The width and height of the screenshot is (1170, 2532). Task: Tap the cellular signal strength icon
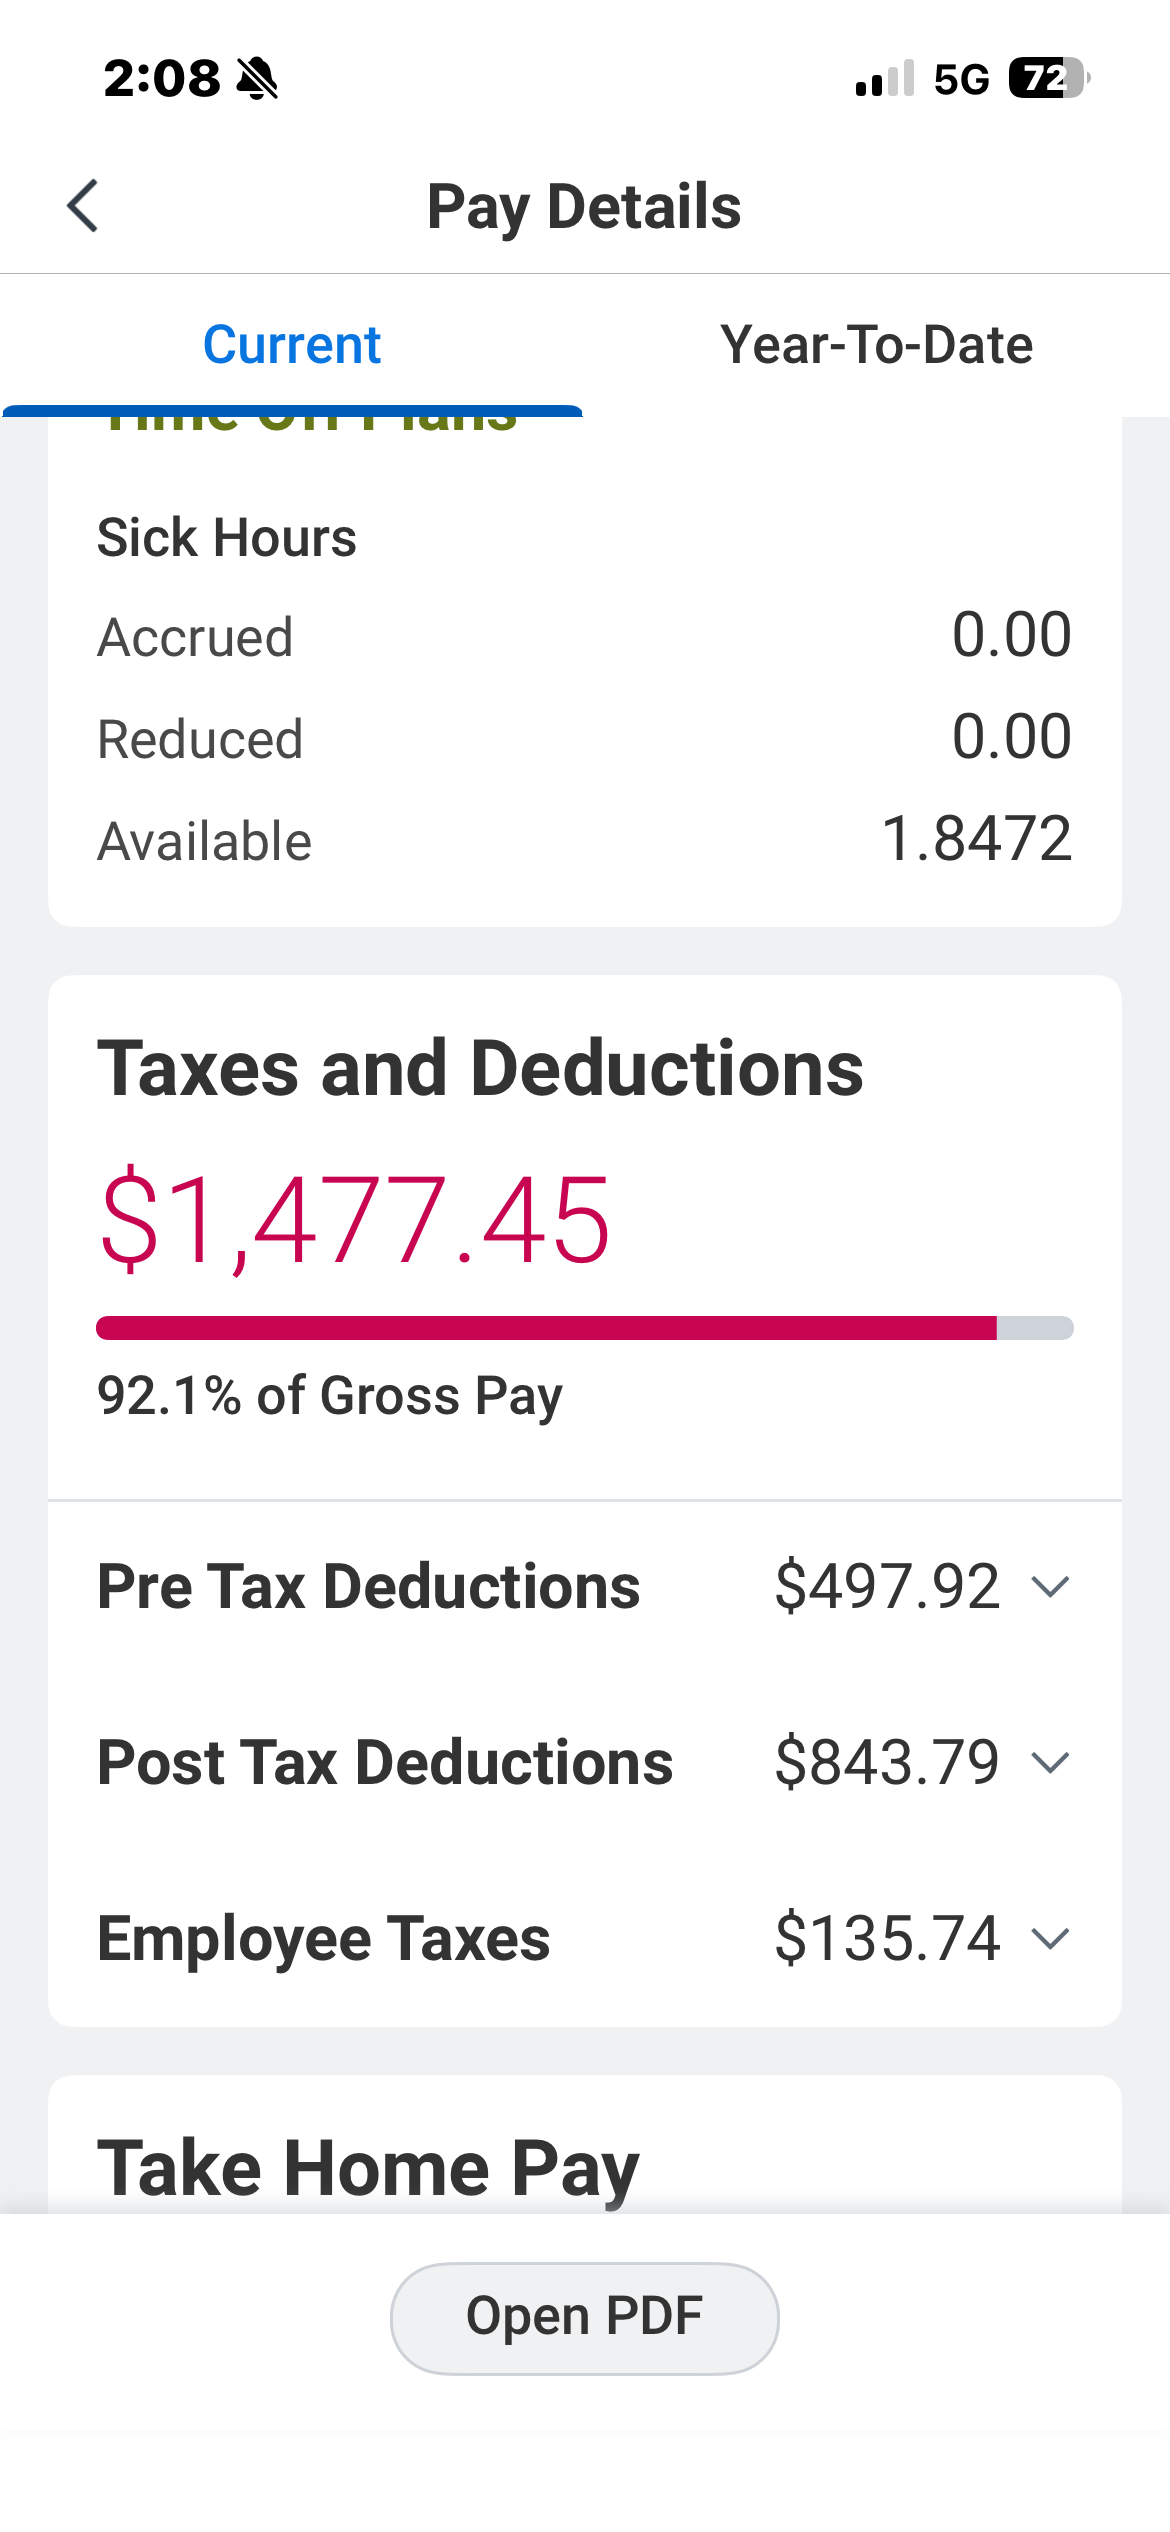[x=885, y=78]
